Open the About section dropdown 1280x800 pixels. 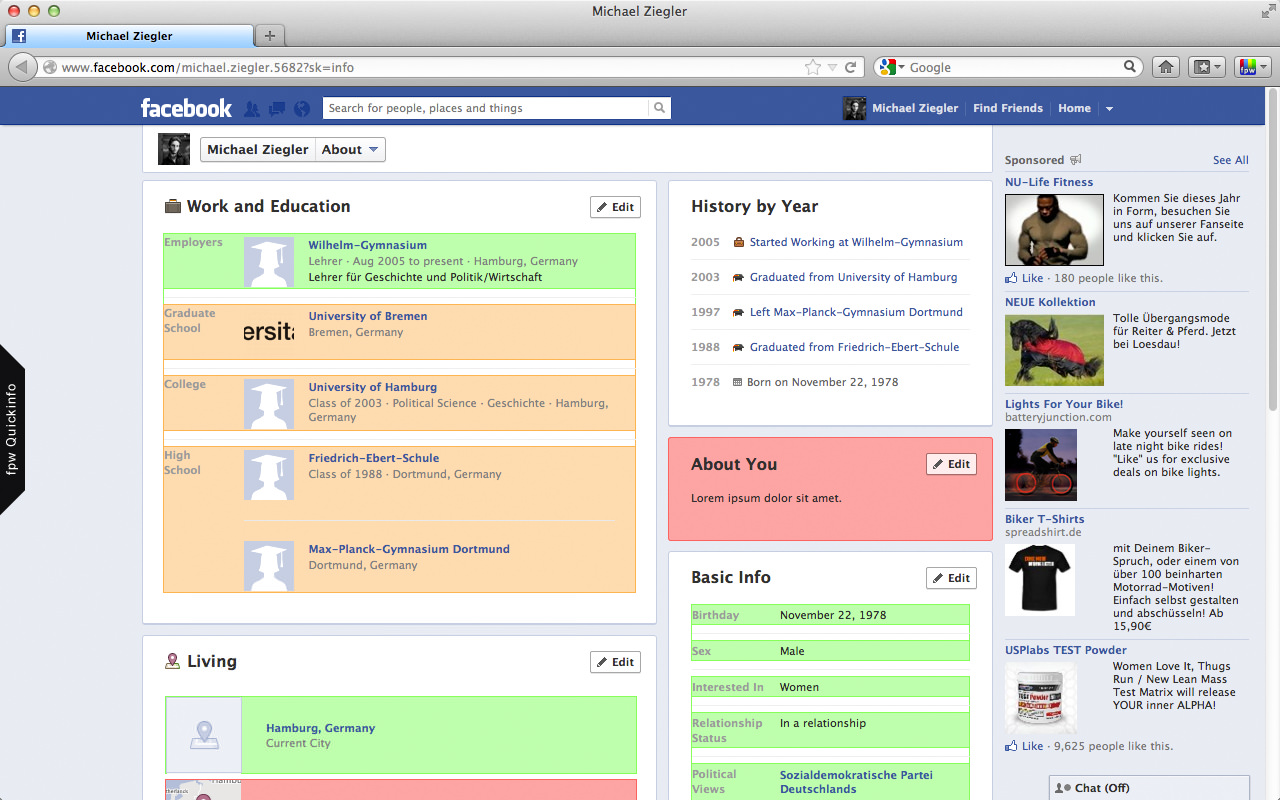pyautogui.click(x=350, y=150)
